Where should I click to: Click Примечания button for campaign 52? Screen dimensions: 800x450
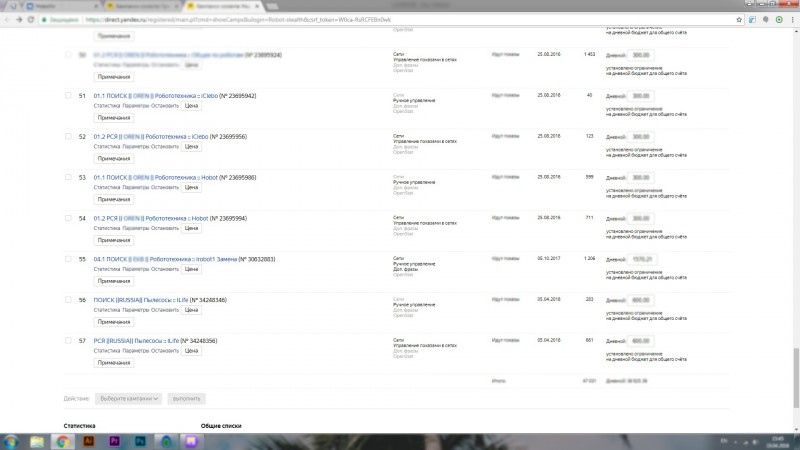[114, 159]
